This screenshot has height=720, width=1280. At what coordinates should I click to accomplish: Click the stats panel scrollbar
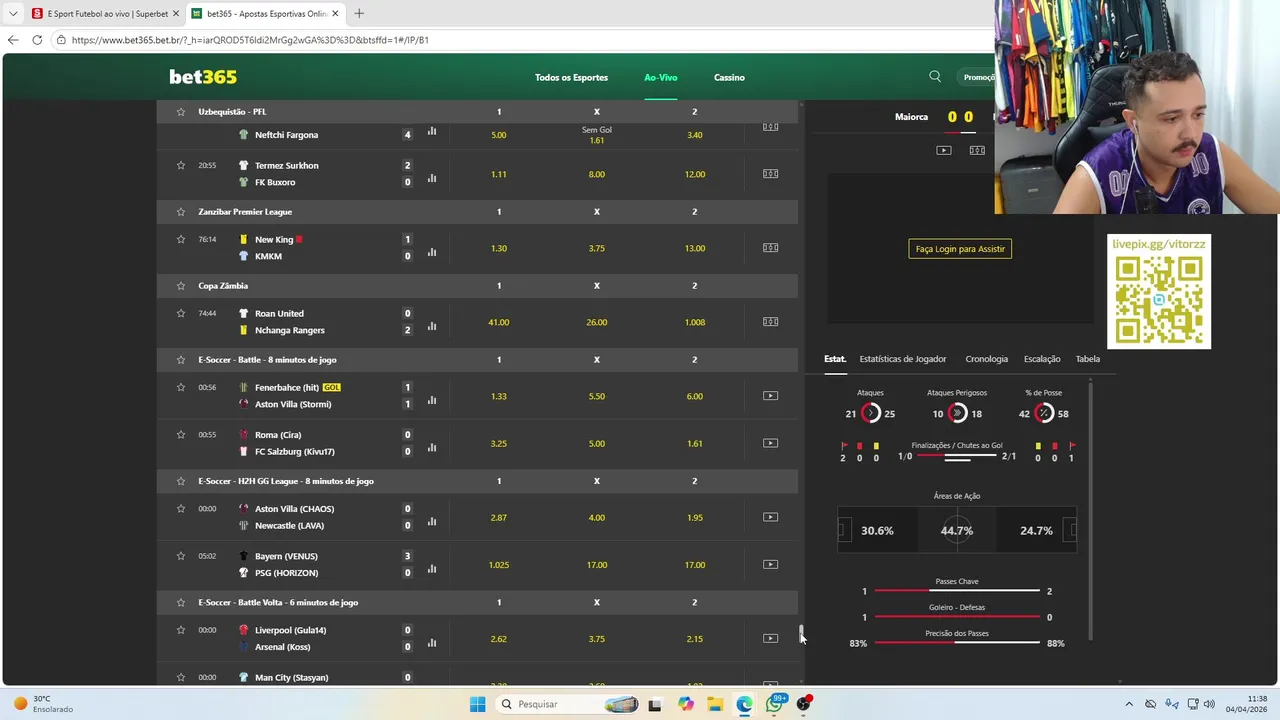coord(1090,510)
